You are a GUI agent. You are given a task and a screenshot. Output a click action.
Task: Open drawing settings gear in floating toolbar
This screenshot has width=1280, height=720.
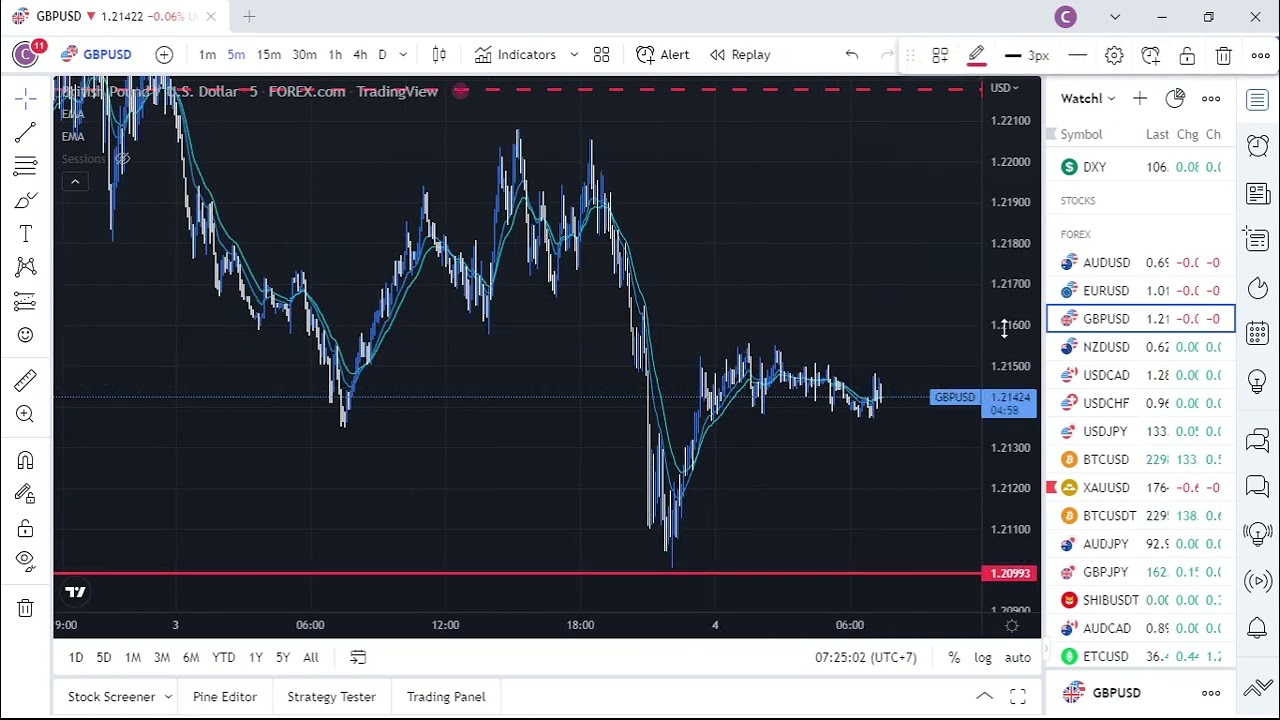click(1114, 56)
